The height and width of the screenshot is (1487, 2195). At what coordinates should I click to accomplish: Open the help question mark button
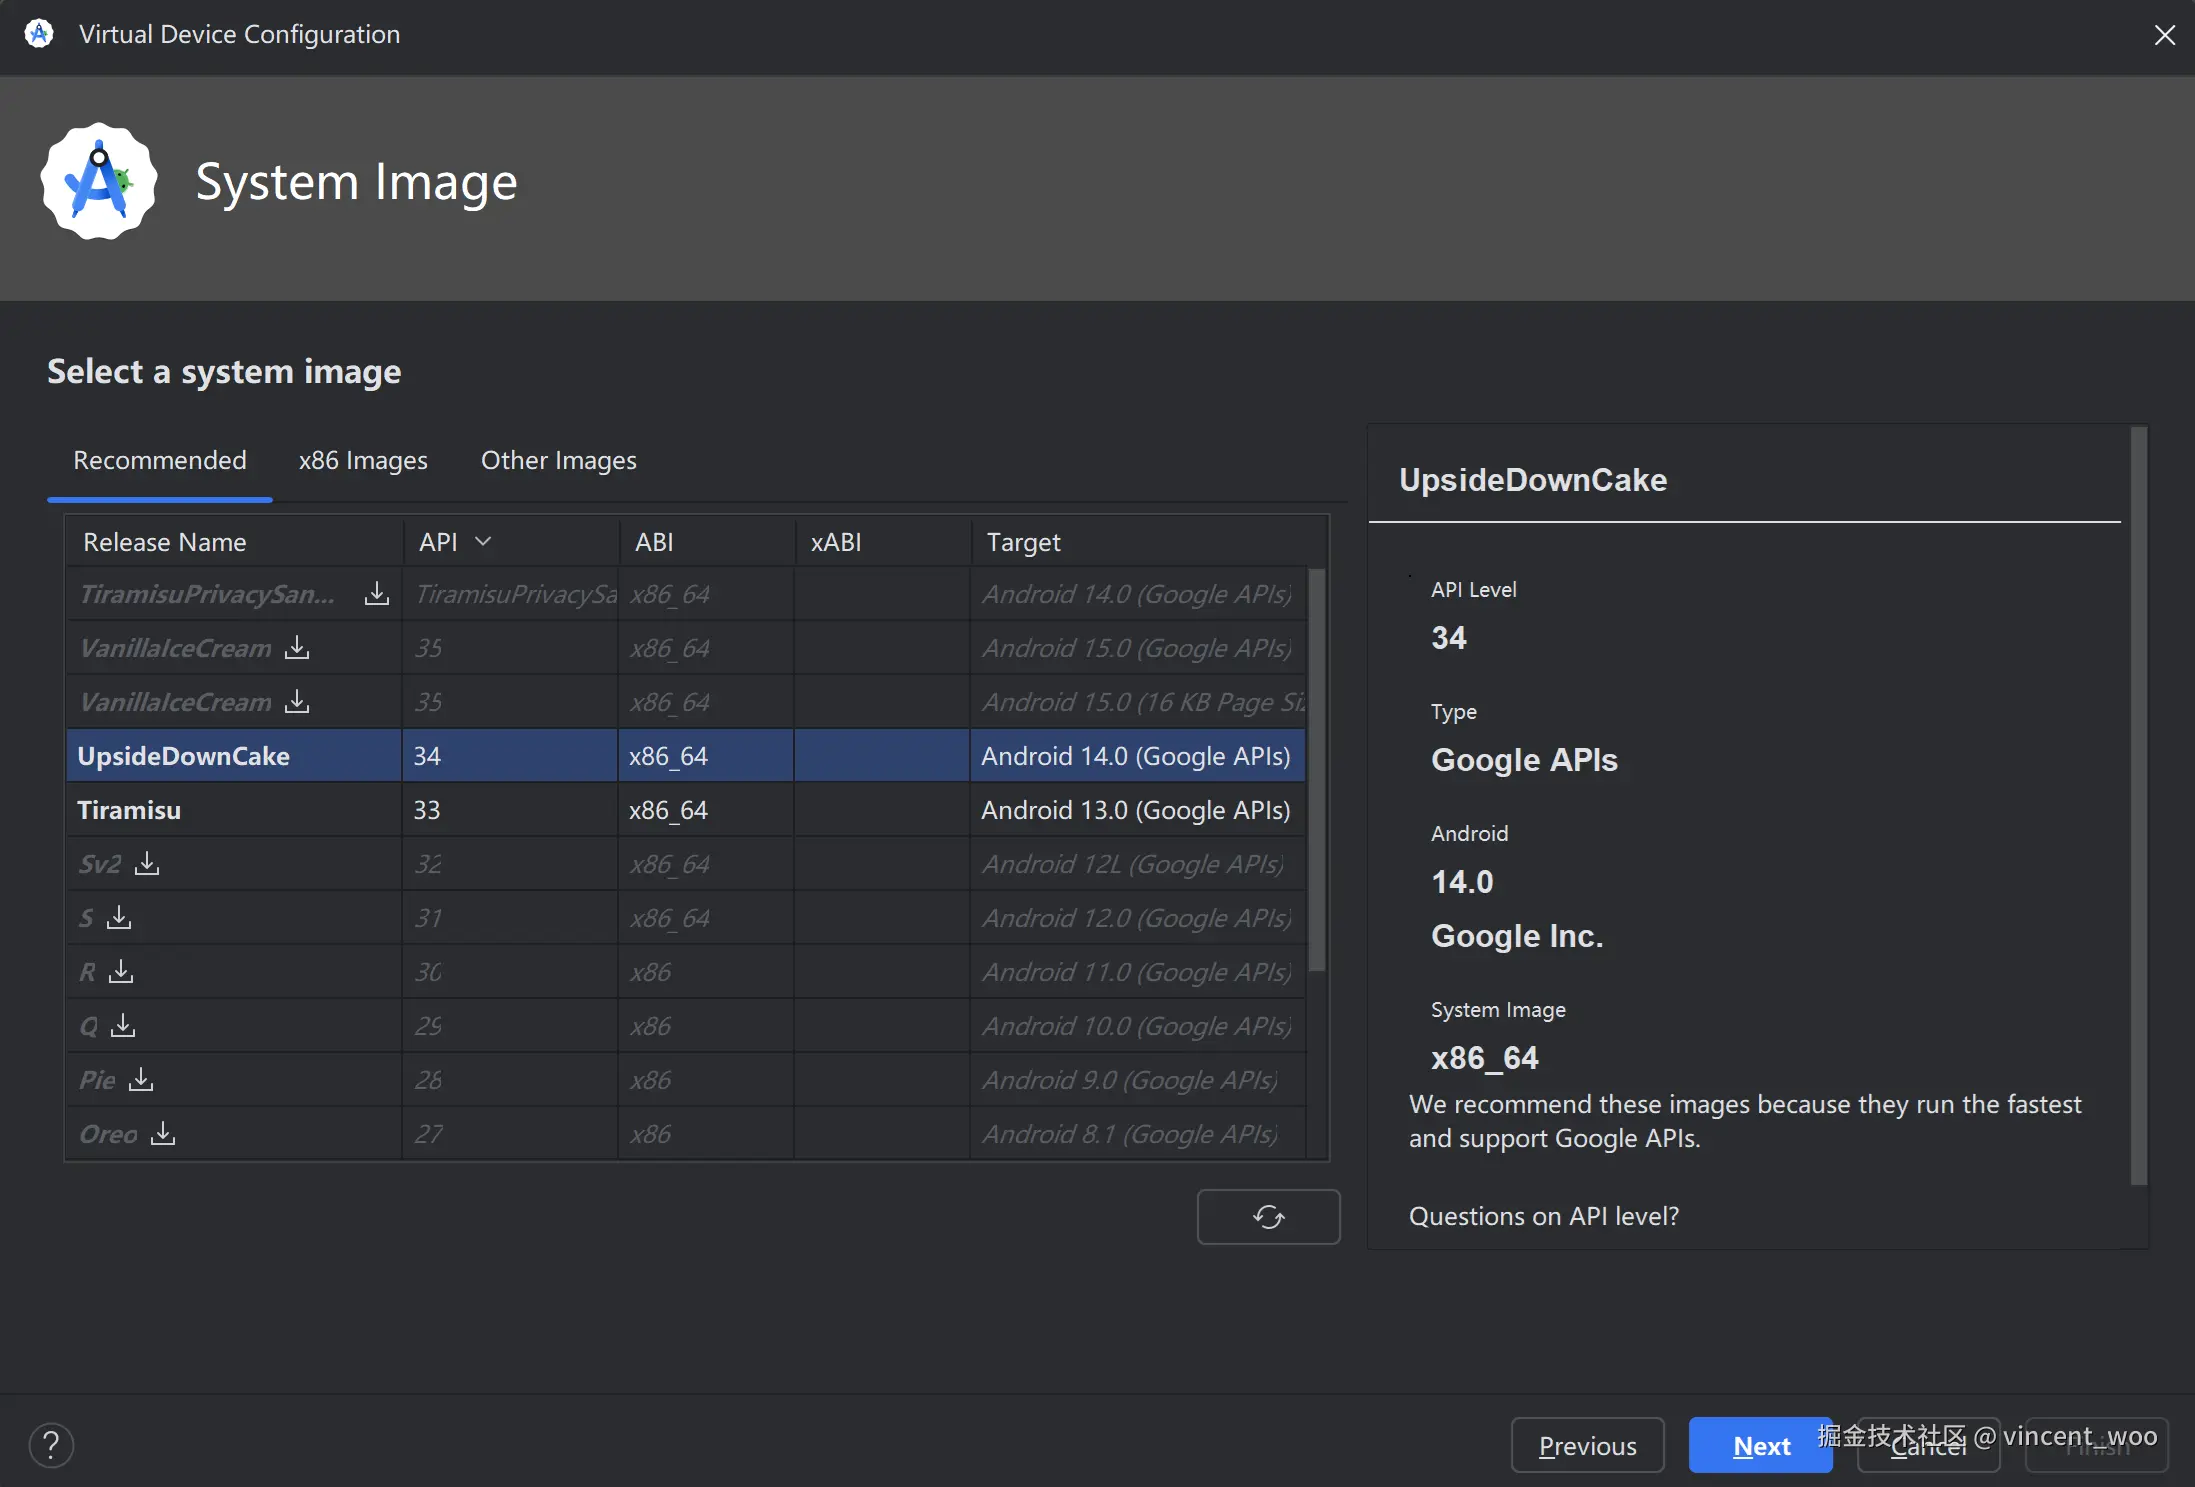click(x=51, y=1445)
